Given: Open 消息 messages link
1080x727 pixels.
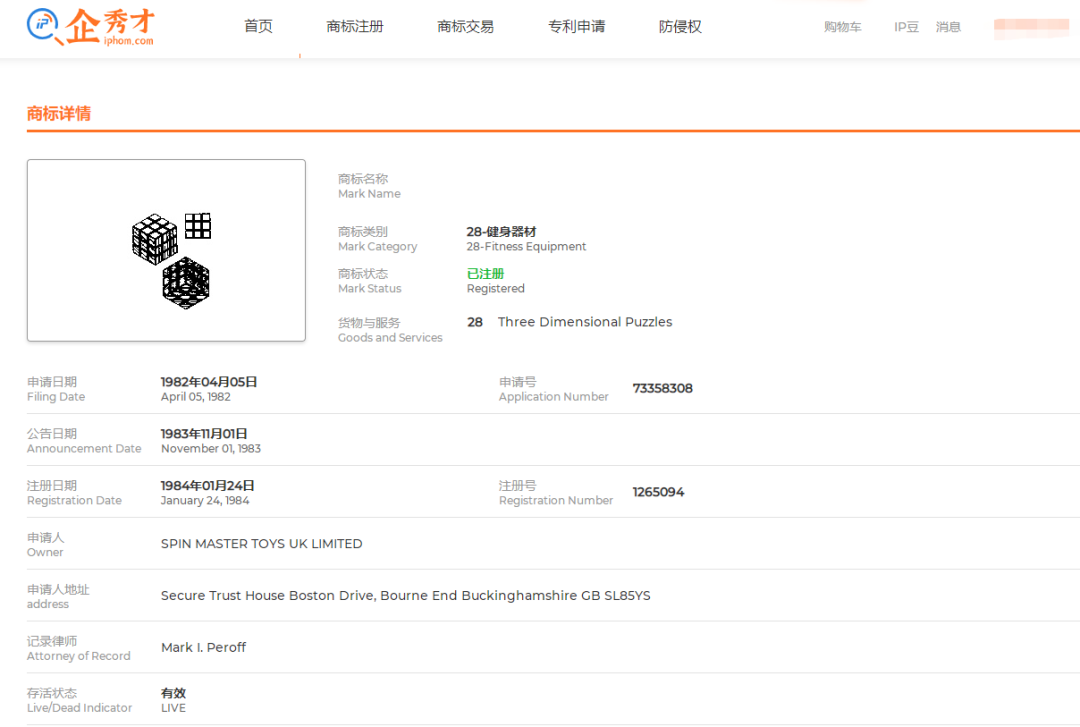Looking at the screenshot, I should point(948,27).
